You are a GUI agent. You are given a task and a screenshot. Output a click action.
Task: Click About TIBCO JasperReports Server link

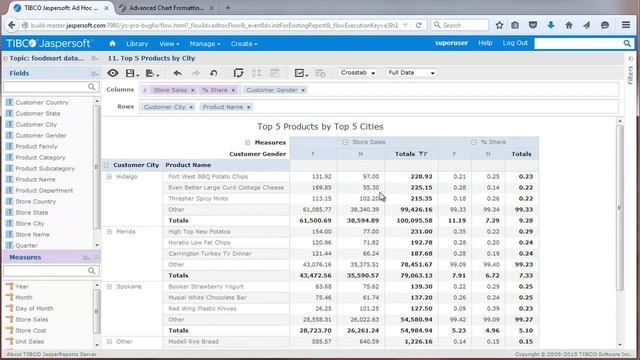51,354
